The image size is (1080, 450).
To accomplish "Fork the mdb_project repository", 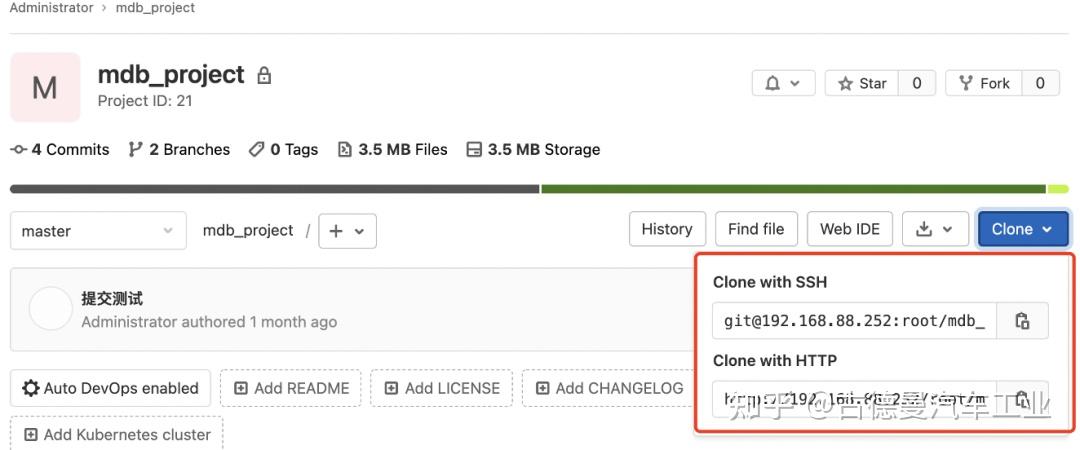I will [984, 83].
